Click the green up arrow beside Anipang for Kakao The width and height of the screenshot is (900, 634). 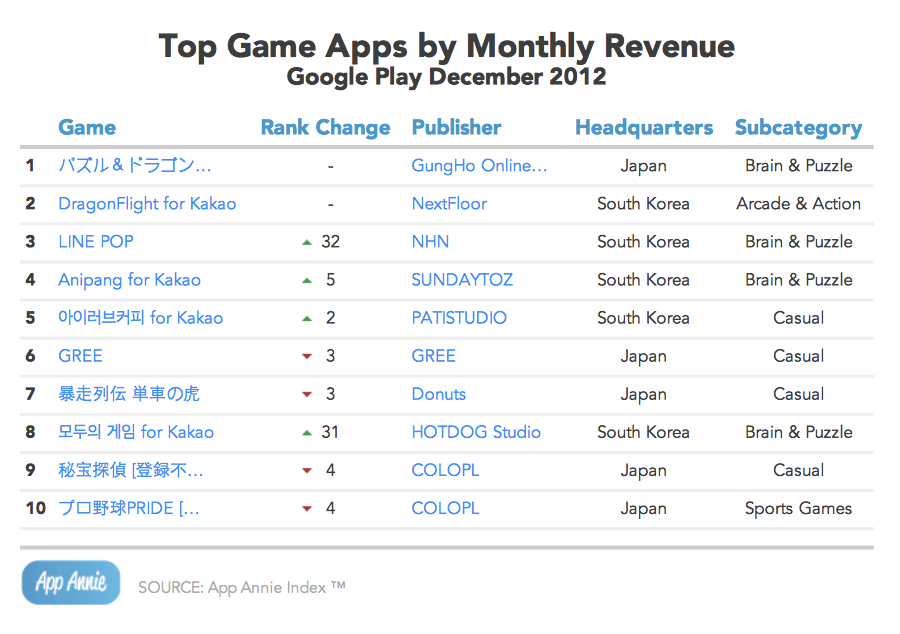[307, 281]
